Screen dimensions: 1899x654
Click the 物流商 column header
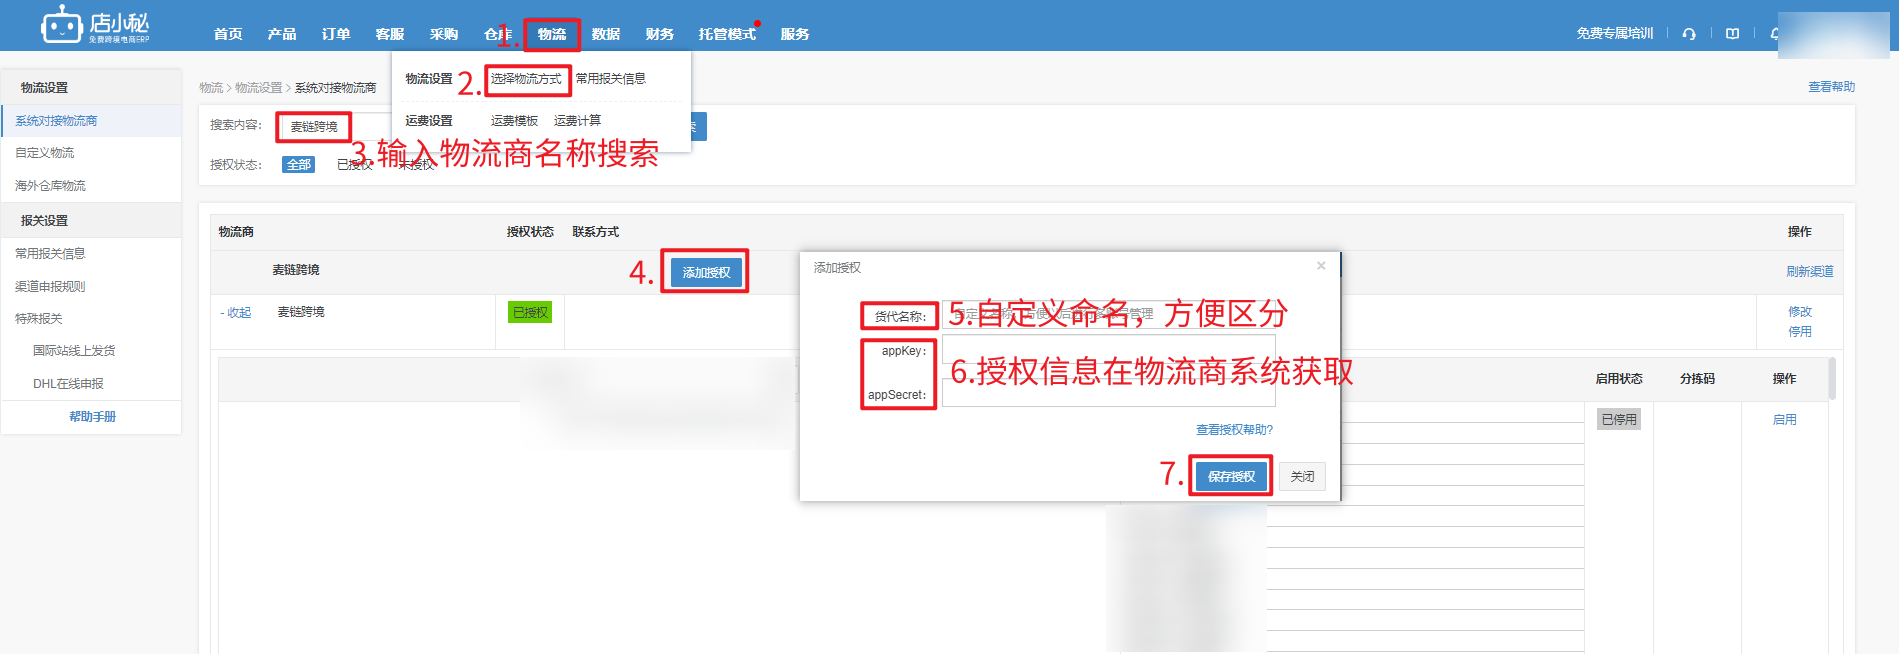[x=236, y=232]
